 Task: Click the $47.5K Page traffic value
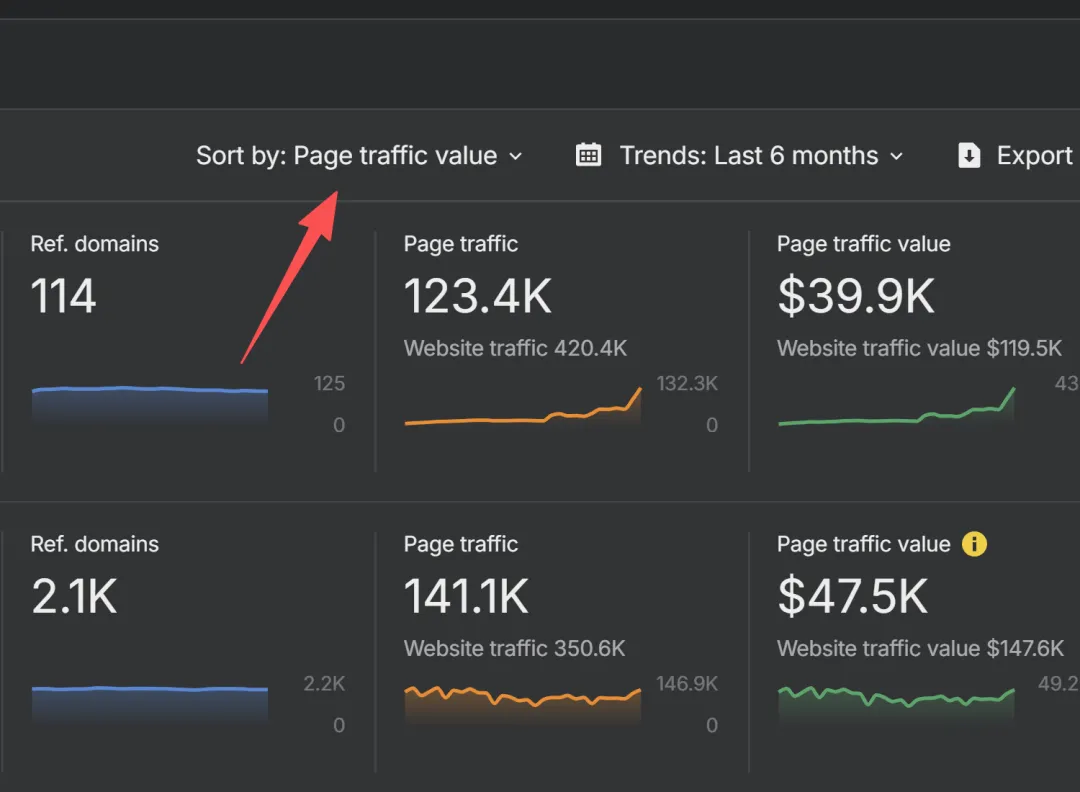pos(853,596)
